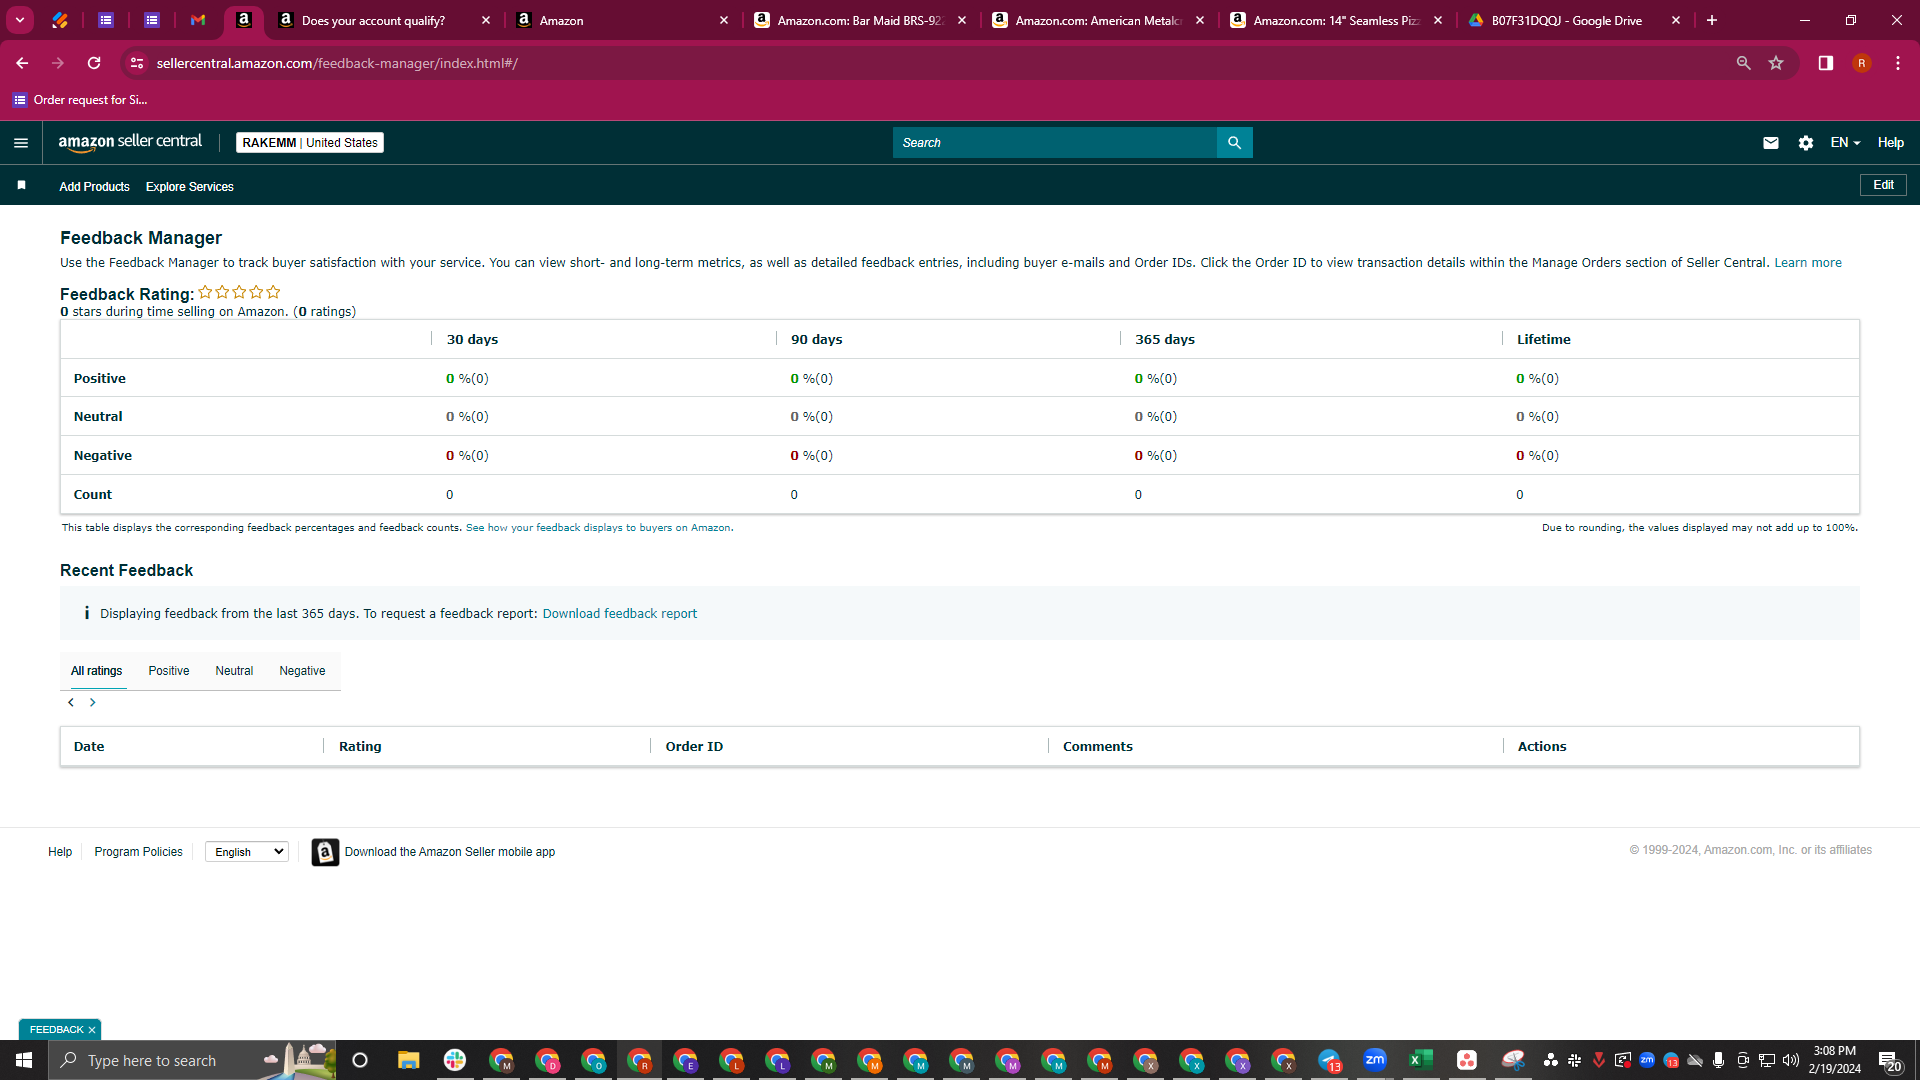
Task: Open the Gmail pinned tab
Action: [198, 20]
